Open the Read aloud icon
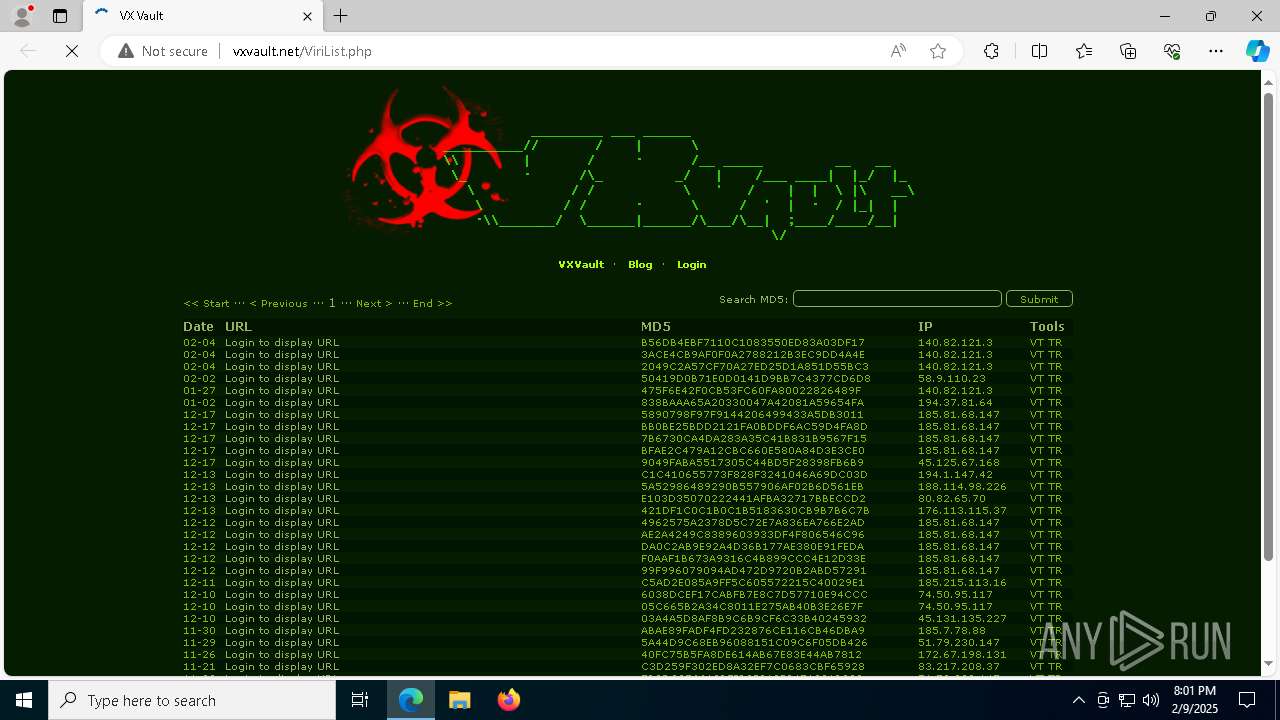 (898, 51)
